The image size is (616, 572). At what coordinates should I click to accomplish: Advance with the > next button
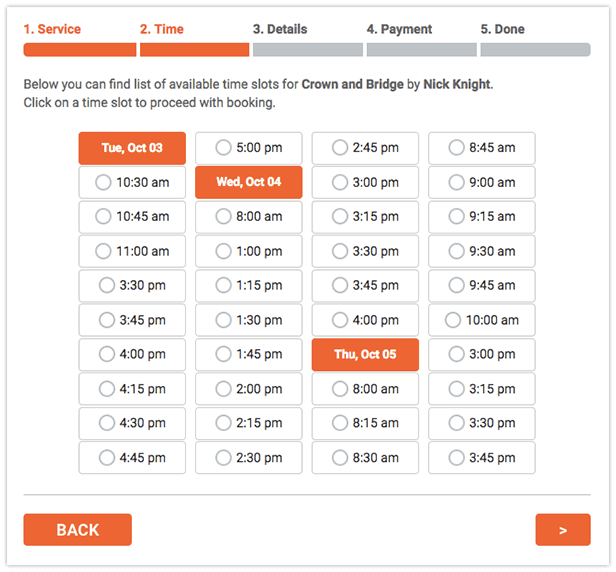pyautogui.click(x=563, y=530)
